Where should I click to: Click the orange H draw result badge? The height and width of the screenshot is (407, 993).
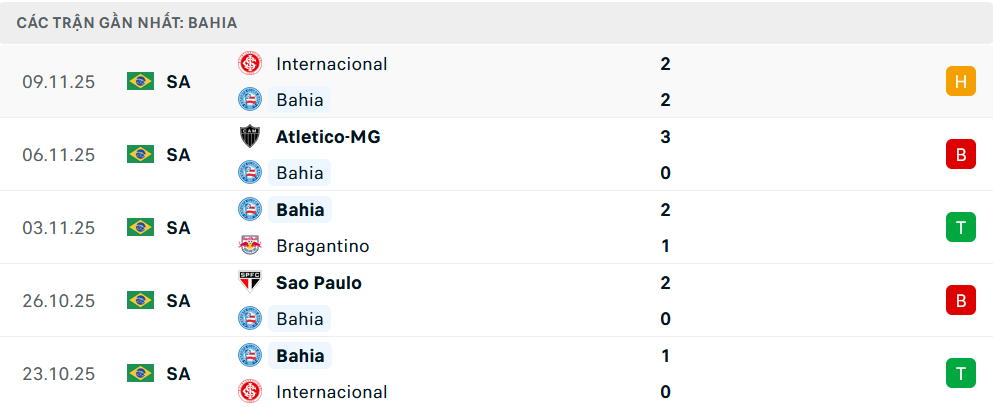(x=960, y=82)
